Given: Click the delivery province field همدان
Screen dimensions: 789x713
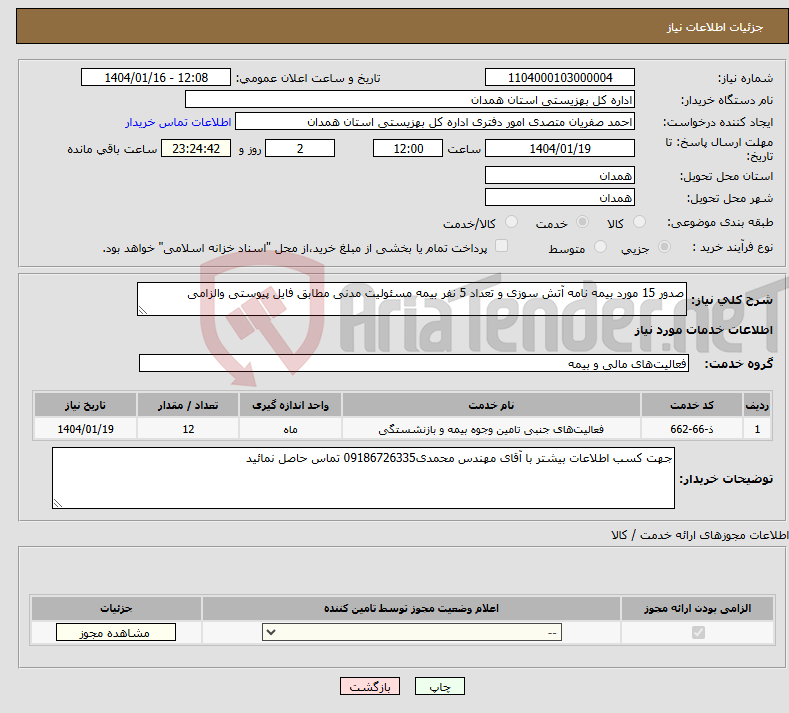Looking at the screenshot, I should click(x=560, y=176).
